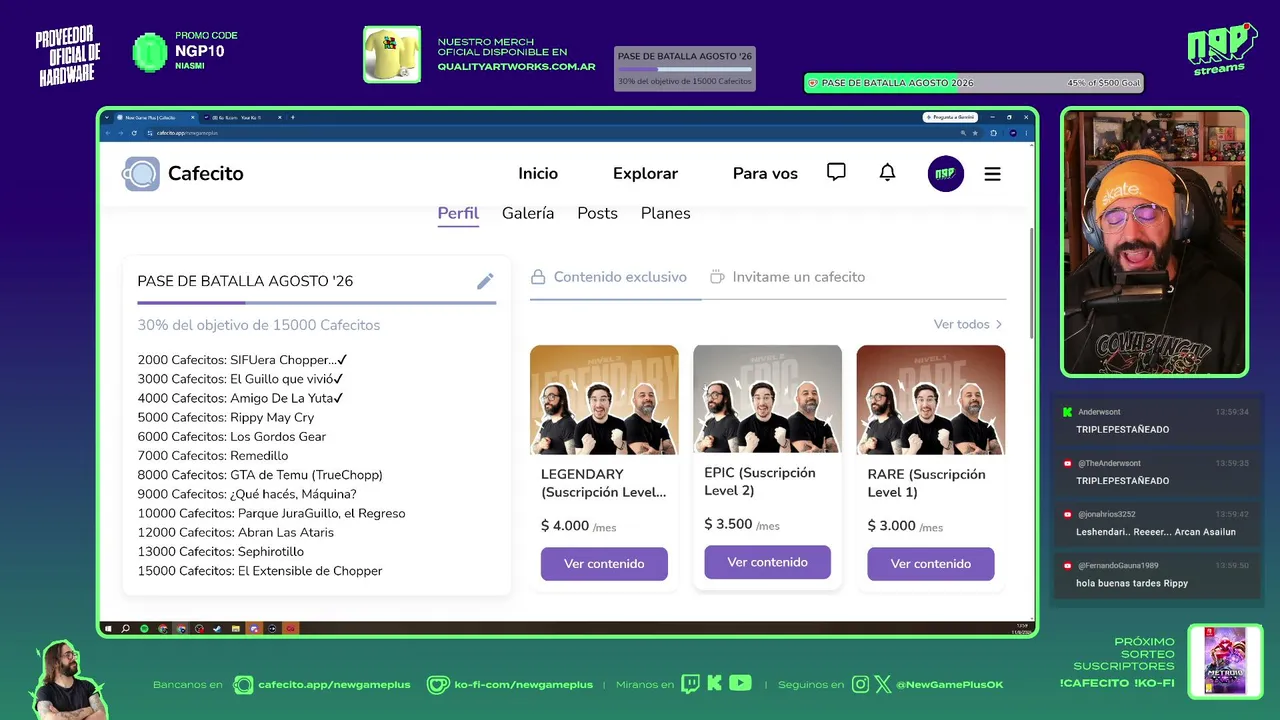Open the chat messages icon in header
The height and width of the screenshot is (720, 1280).
click(836, 172)
